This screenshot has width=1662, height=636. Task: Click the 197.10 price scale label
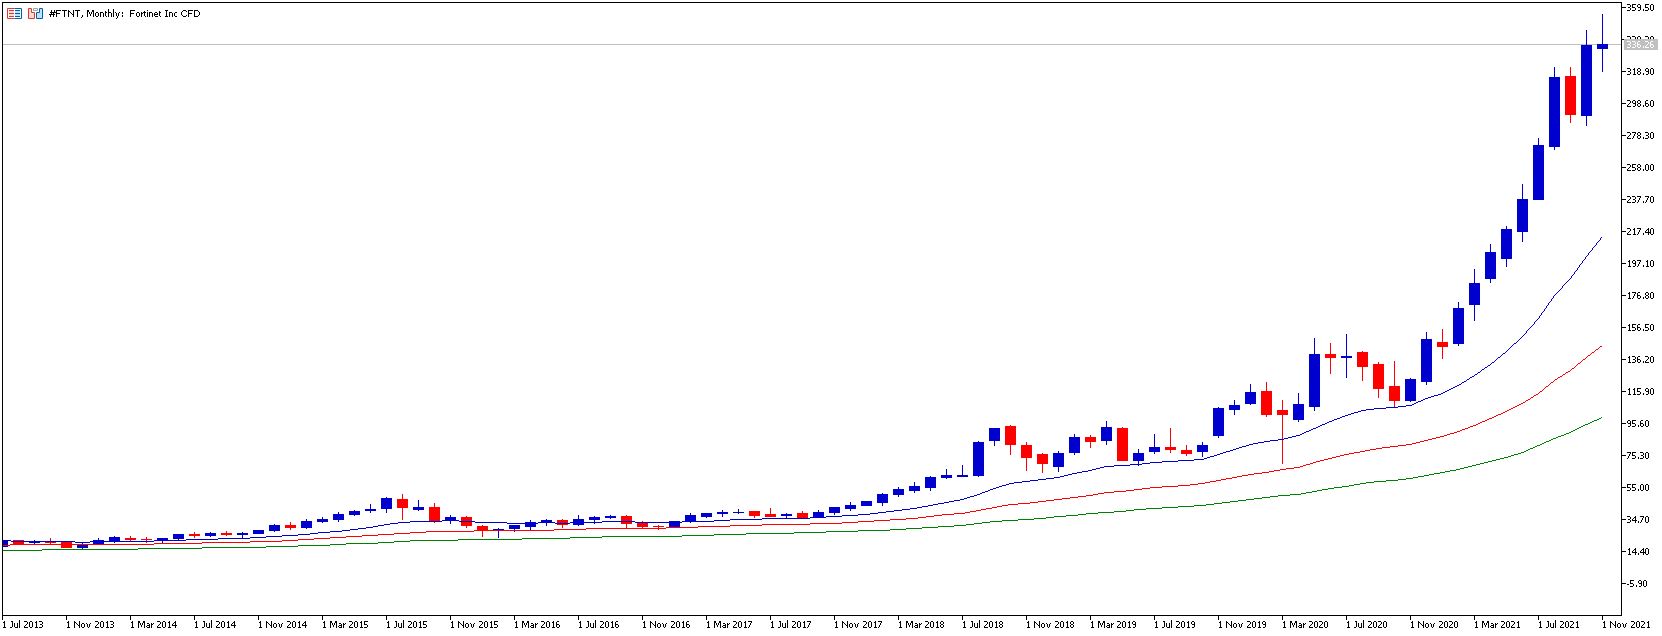click(x=1641, y=264)
